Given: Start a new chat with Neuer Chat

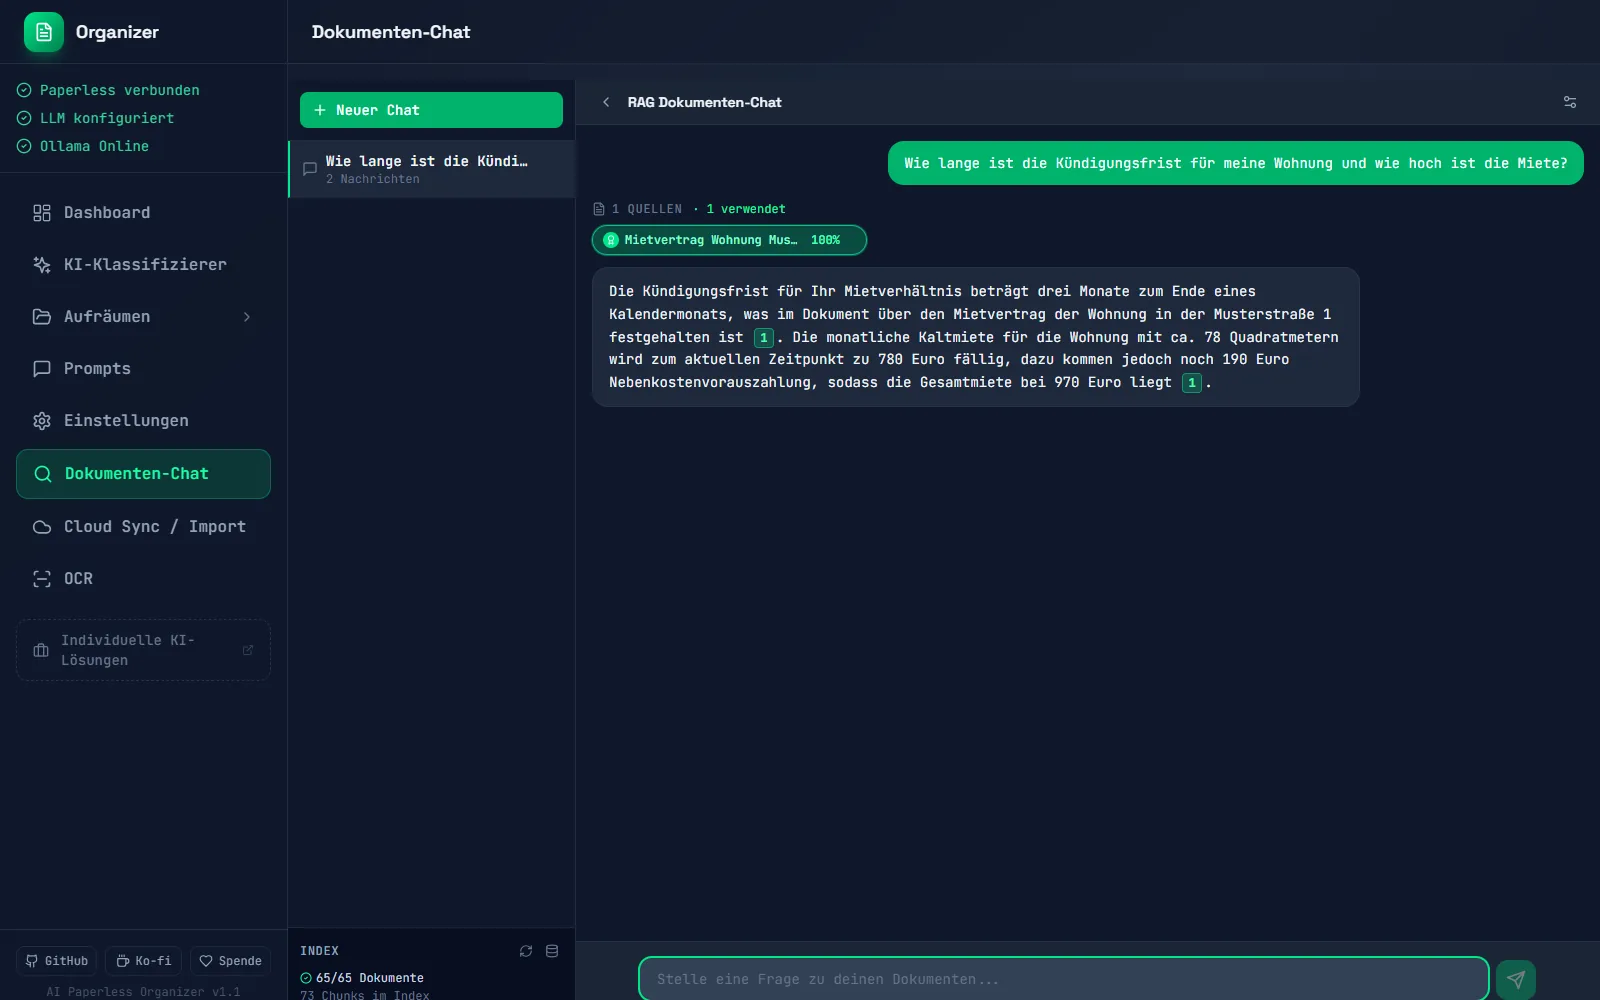Looking at the screenshot, I should point(431,110).
